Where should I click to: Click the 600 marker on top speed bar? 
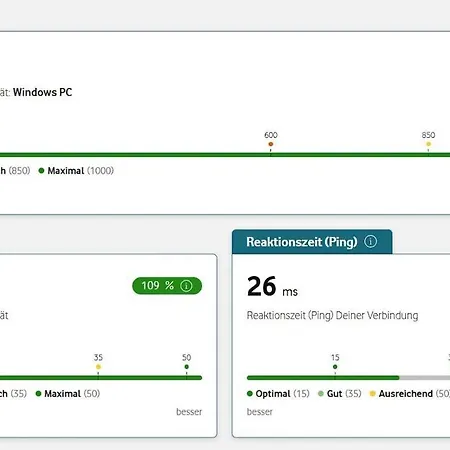click(271, 144)
